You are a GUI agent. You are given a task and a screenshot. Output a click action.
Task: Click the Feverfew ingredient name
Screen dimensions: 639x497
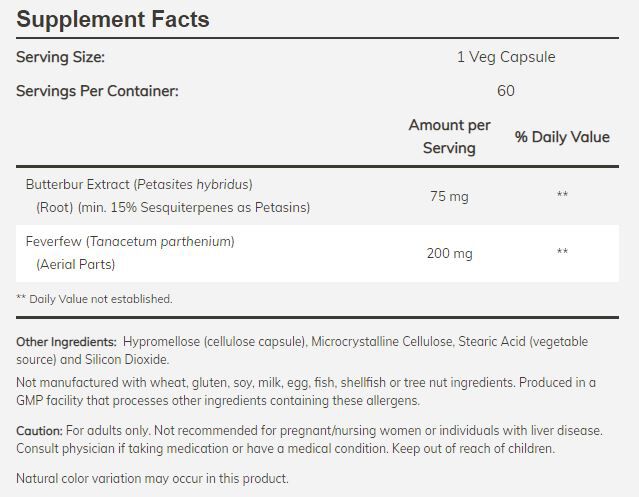130,241
